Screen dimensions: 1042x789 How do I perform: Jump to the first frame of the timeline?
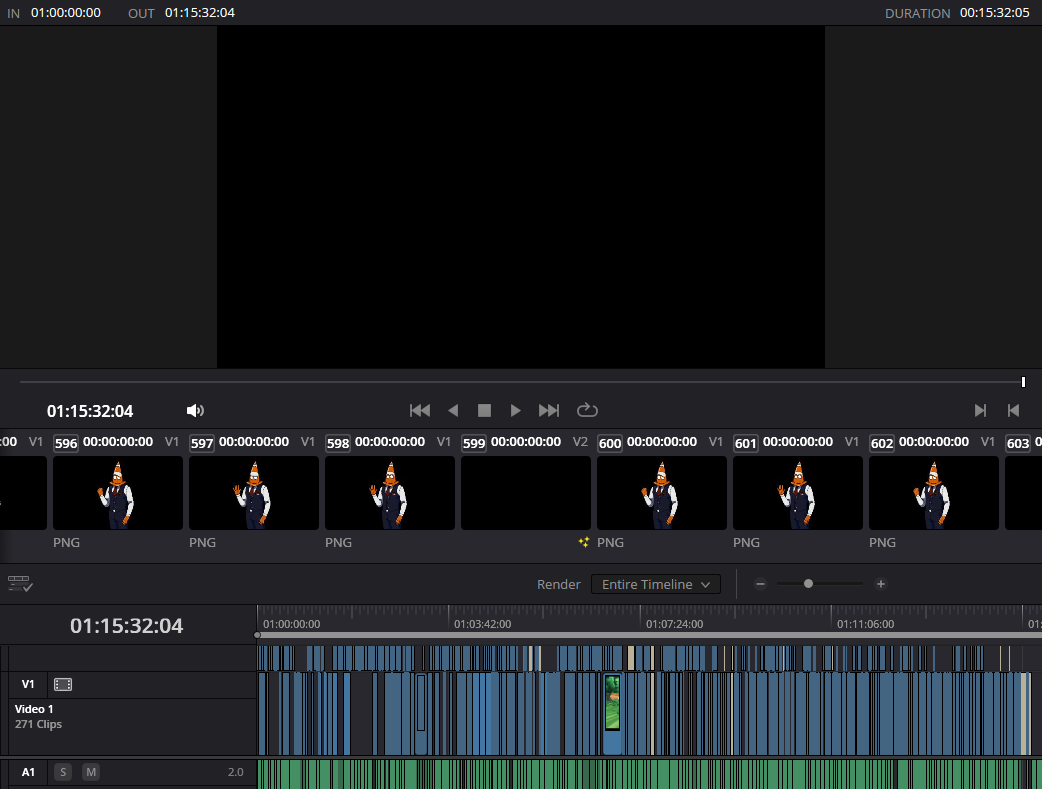419,410
